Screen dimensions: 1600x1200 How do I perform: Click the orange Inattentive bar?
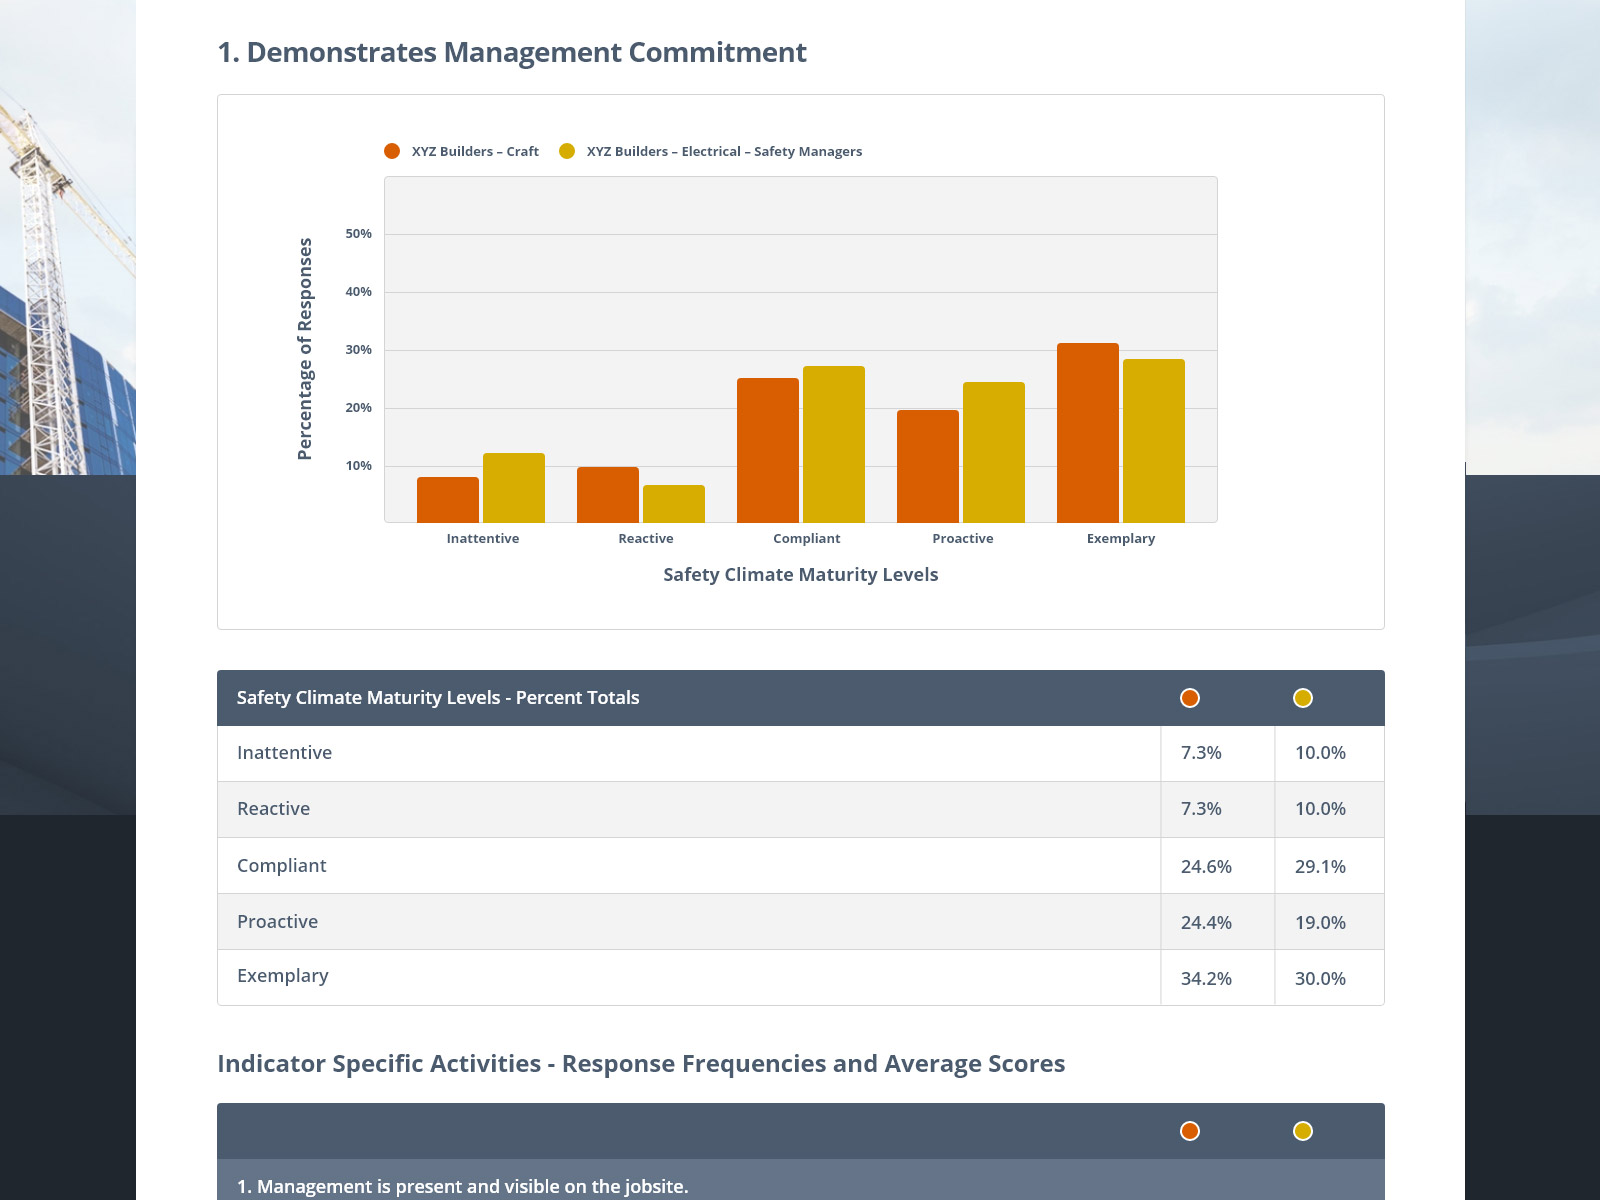pyautogui.click(x=448, y=500)
